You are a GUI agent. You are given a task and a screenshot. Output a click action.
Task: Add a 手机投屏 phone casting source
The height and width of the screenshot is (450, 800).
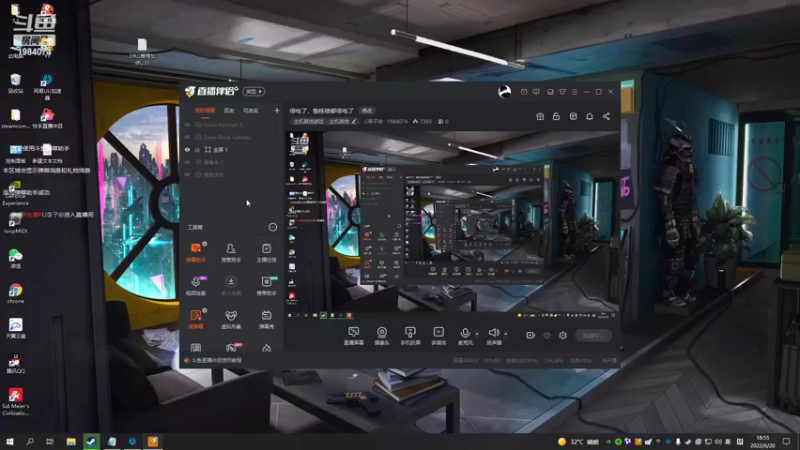click(x=410, y=336)
